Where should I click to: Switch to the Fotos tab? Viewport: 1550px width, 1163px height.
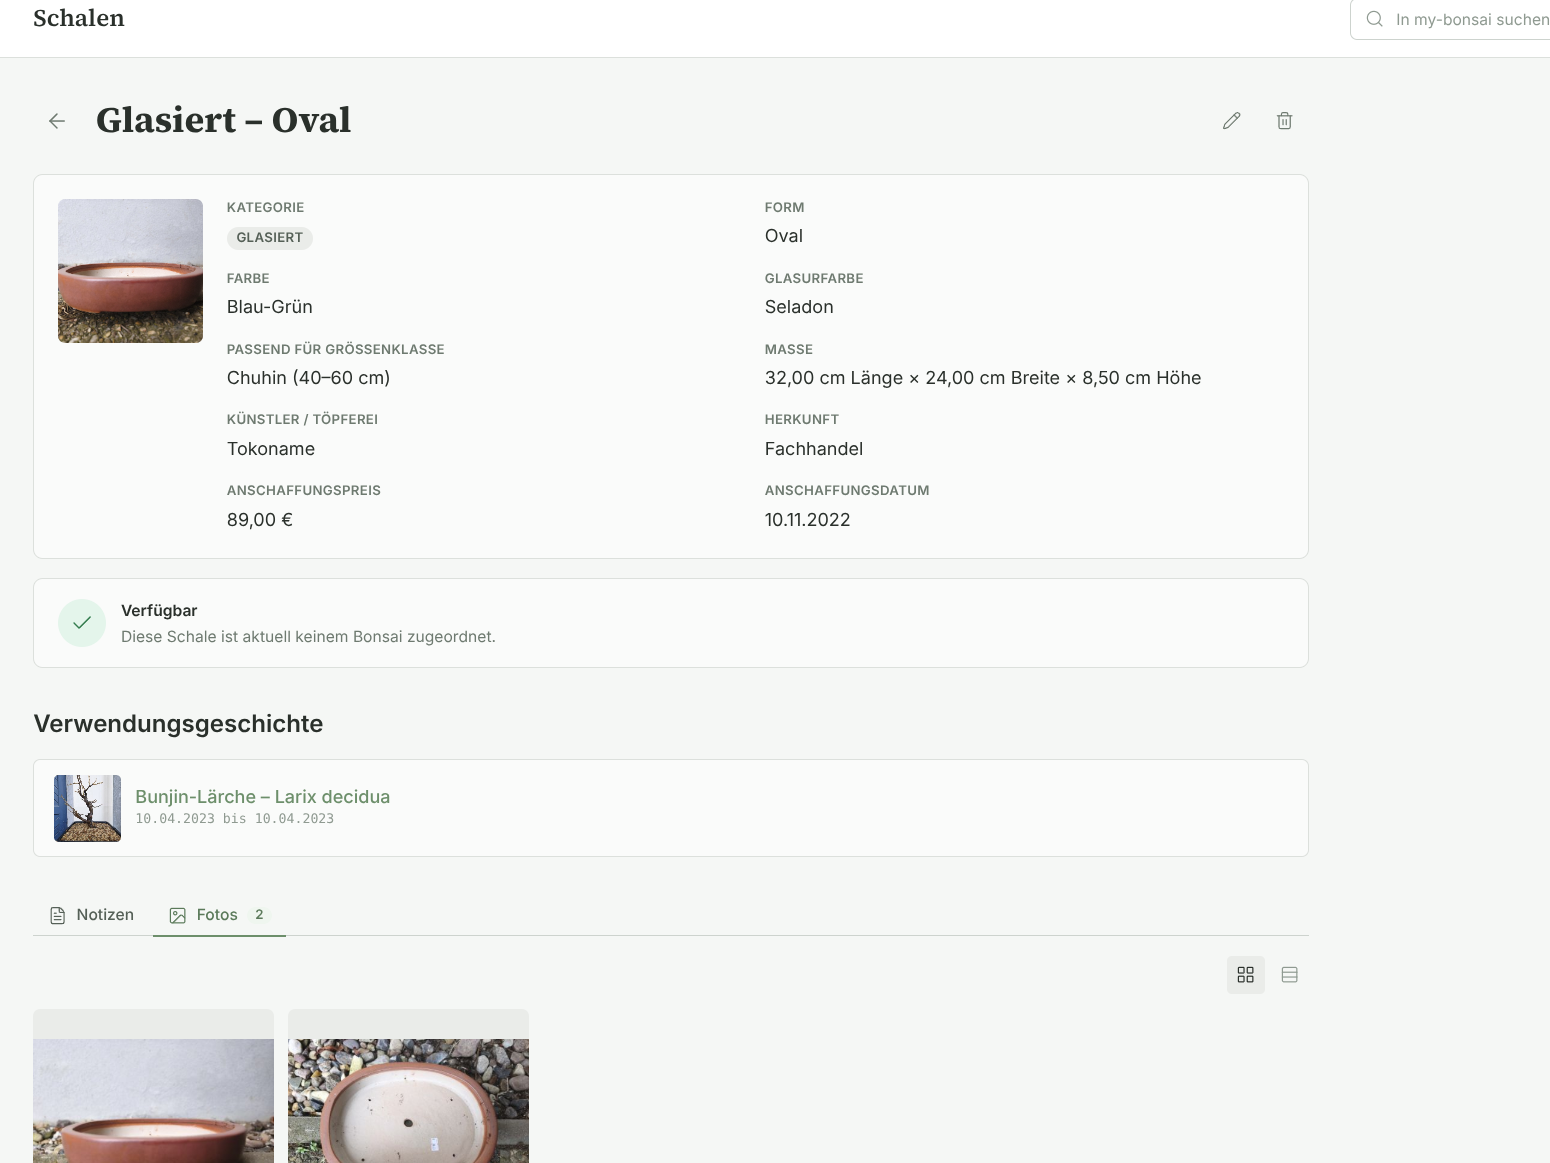pyautogui.click(x=217, y=915)
